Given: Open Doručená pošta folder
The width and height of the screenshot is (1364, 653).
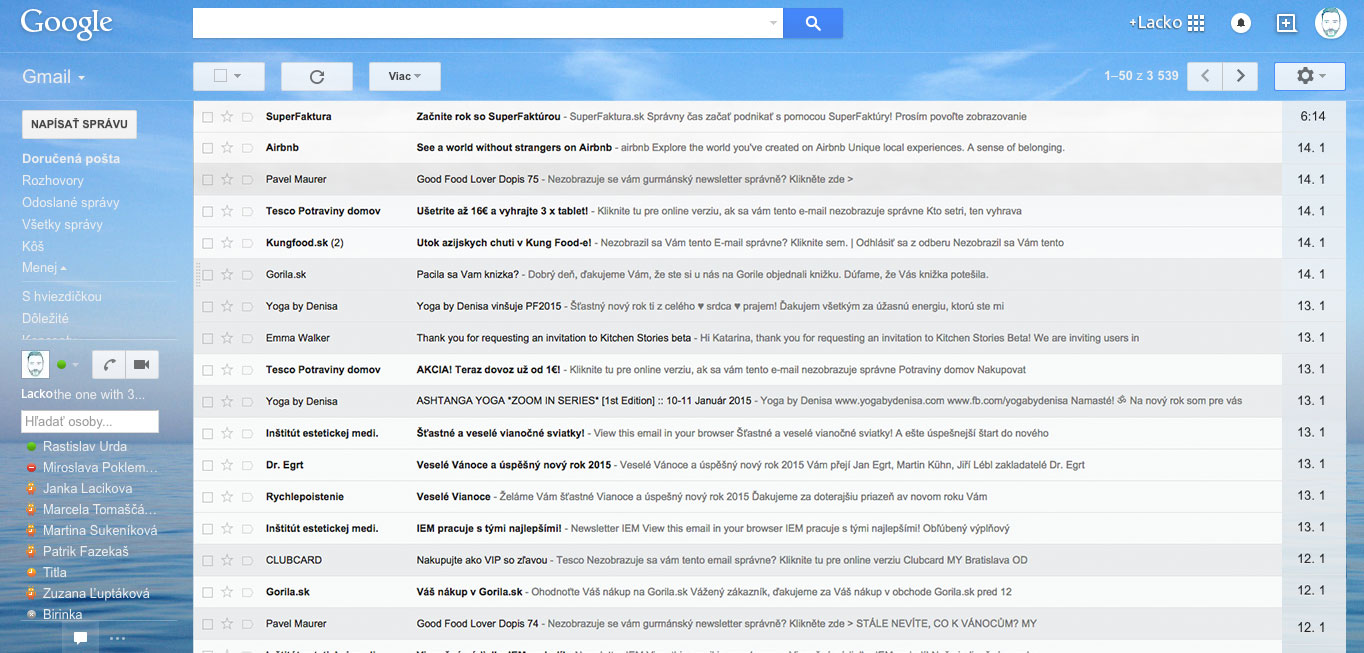Looking at the screenshot, I should (71, 159).
